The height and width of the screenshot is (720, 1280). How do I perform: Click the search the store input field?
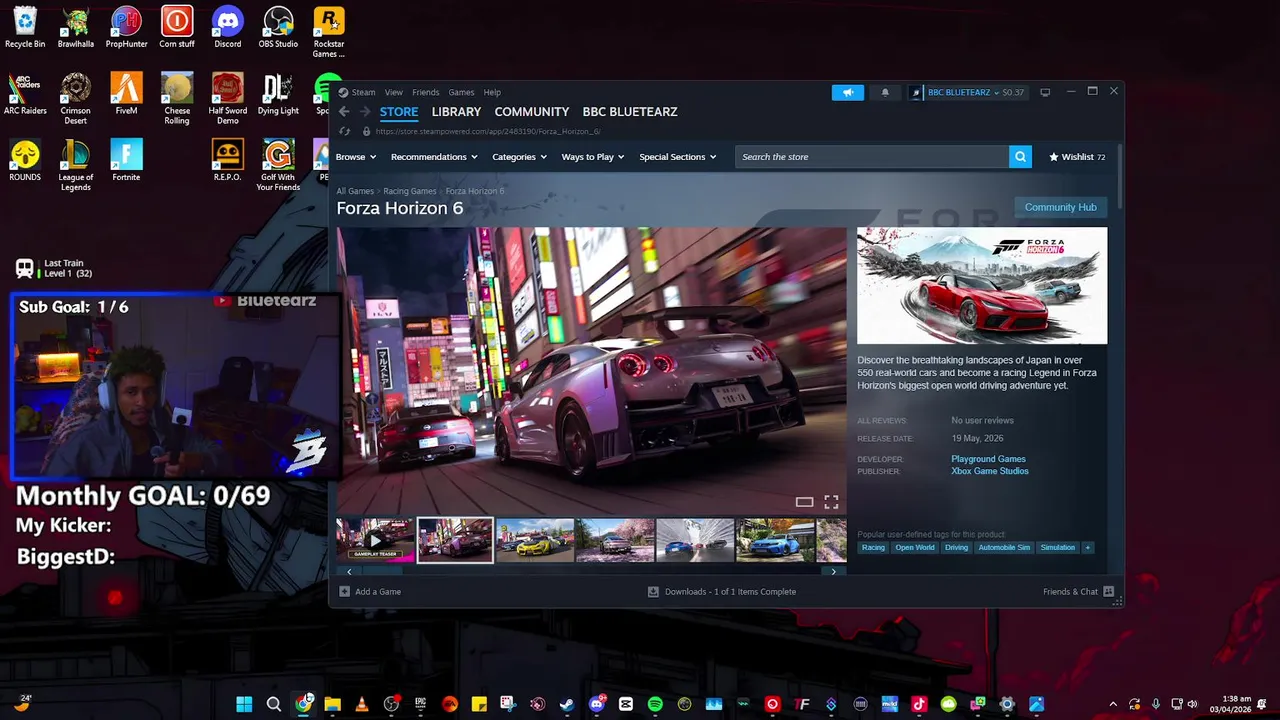872,157
